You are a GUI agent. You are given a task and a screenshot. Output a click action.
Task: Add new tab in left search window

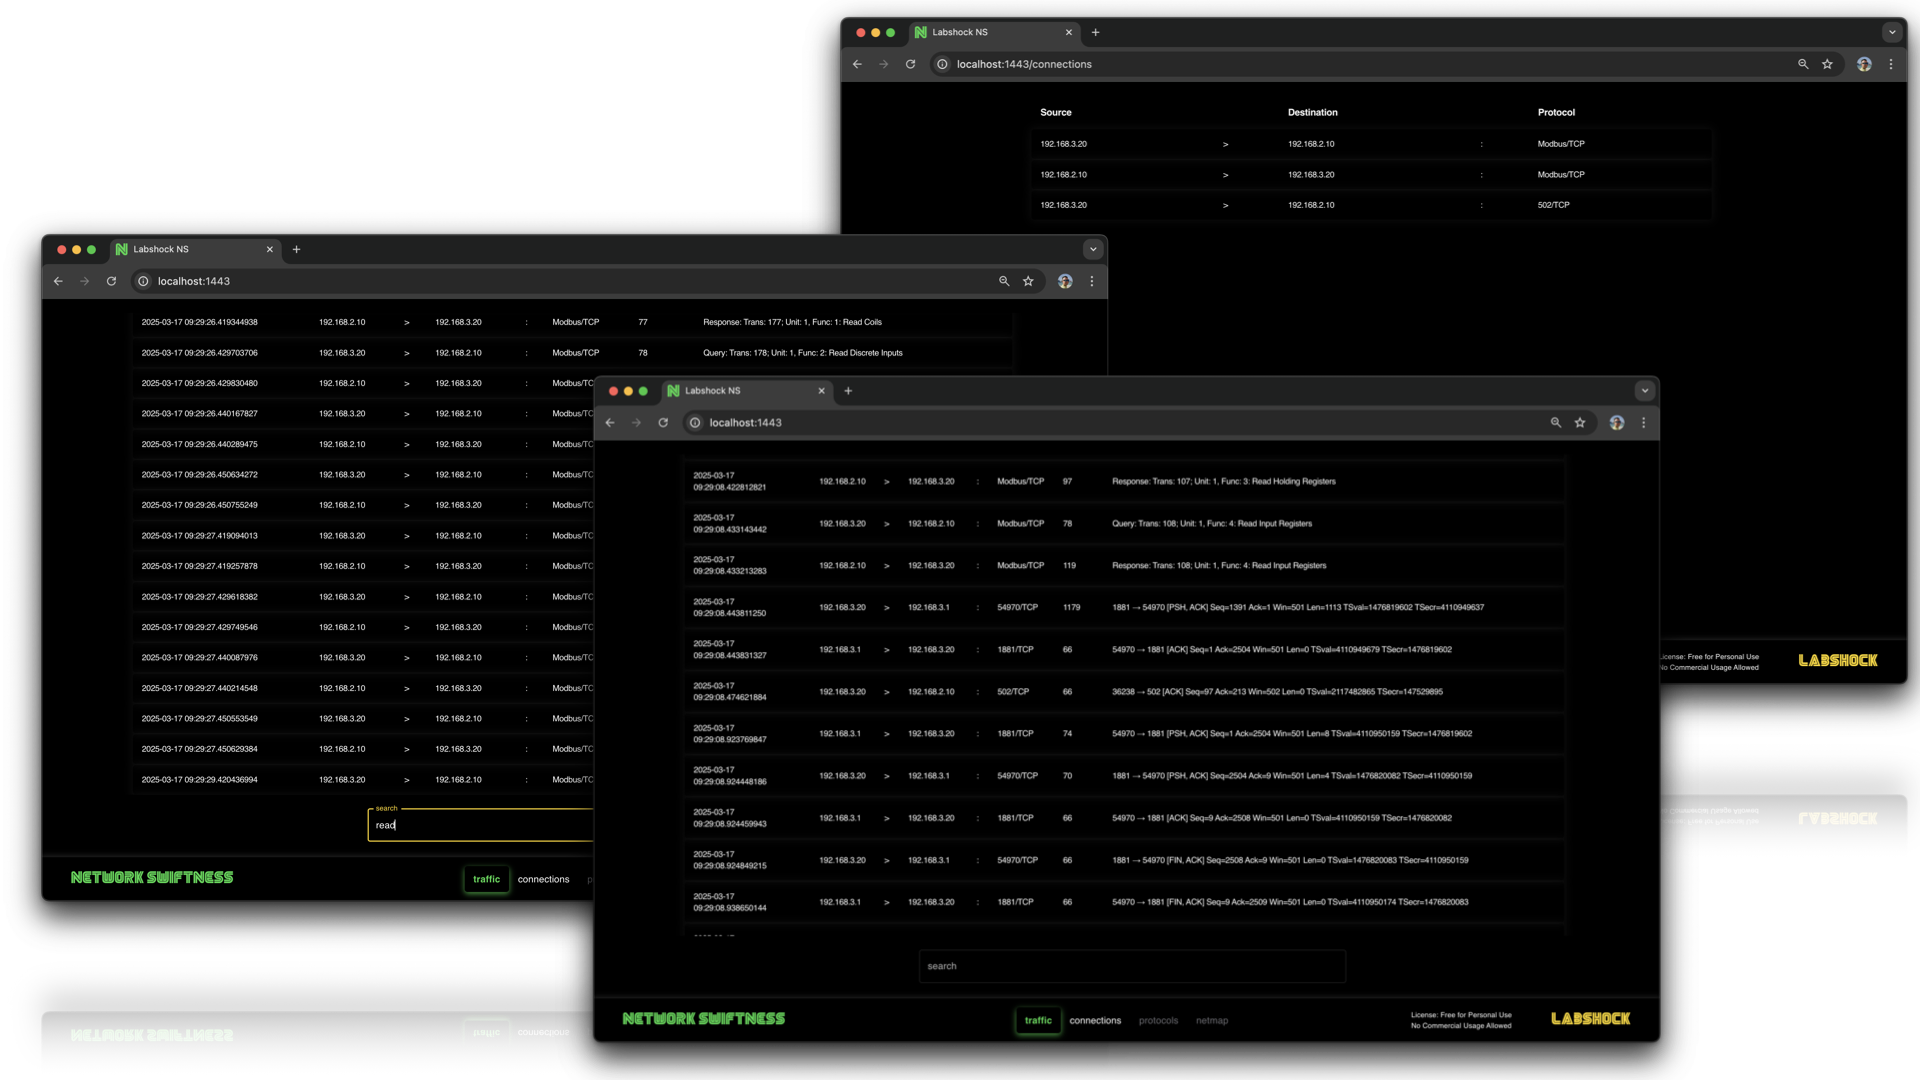[x=296, y=249]
